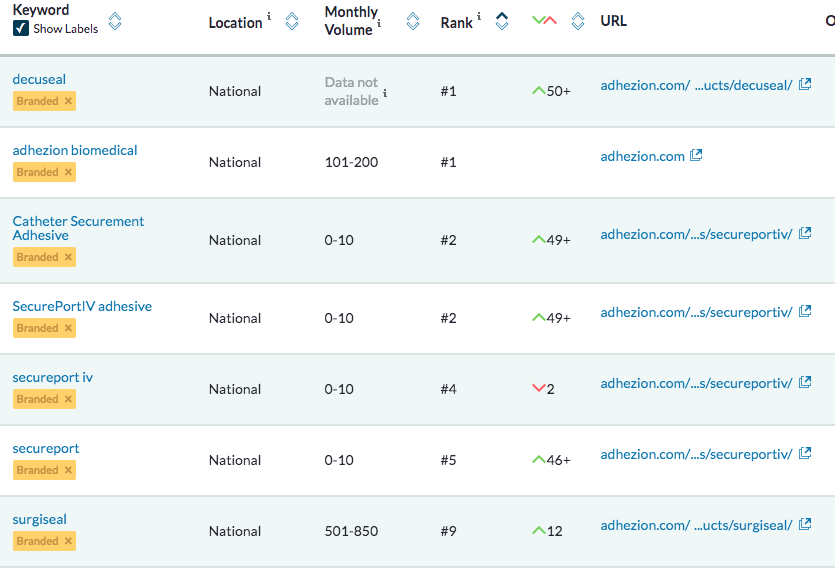The image size is (835, 572).
Task: Uncheck the Show Labels checkbox
Action: (x=20, y=29)
